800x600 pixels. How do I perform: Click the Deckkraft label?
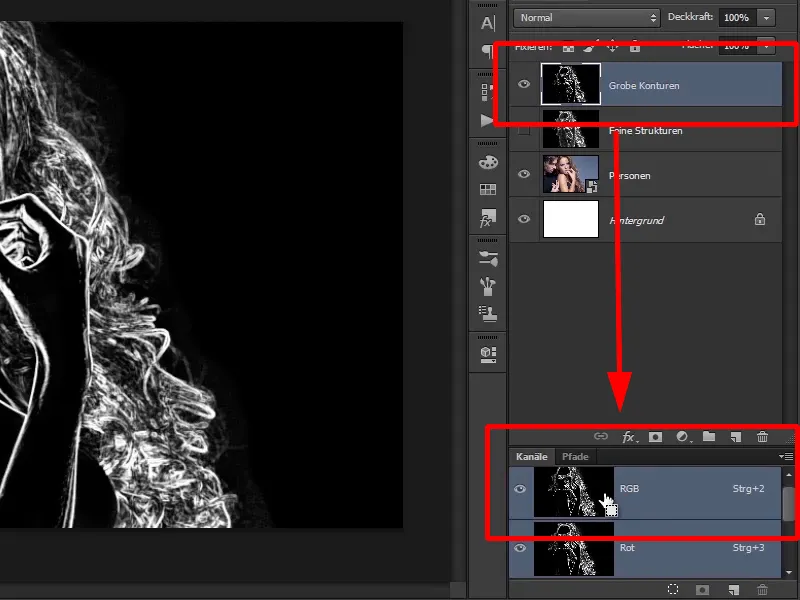pyautogui.click(x=690, y=17)
